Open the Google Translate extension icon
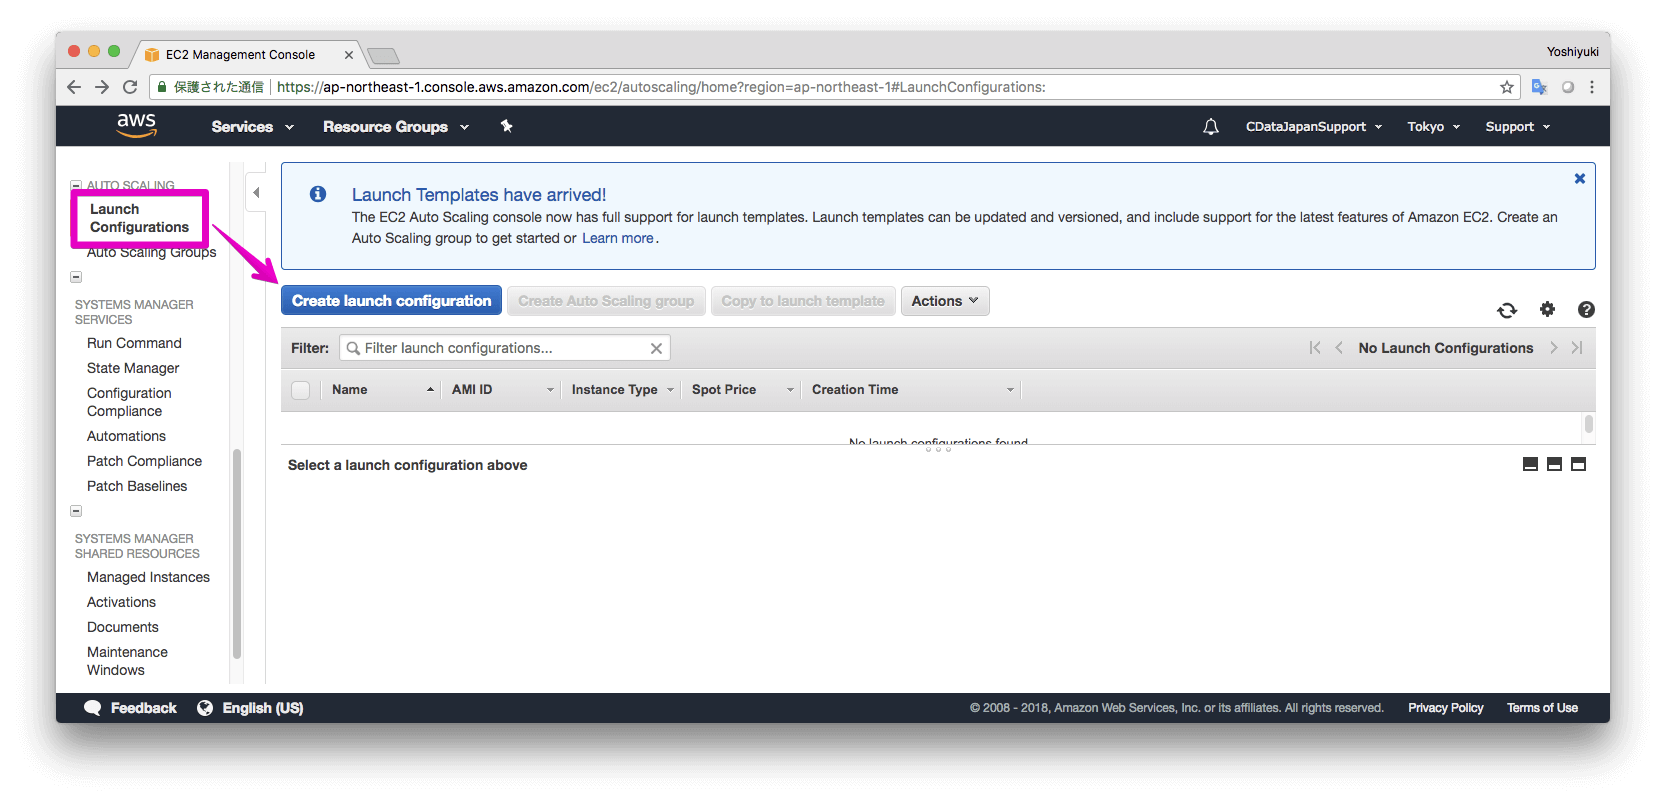The width and height of the screenshot is (1666, 803). pos(1539,87)
